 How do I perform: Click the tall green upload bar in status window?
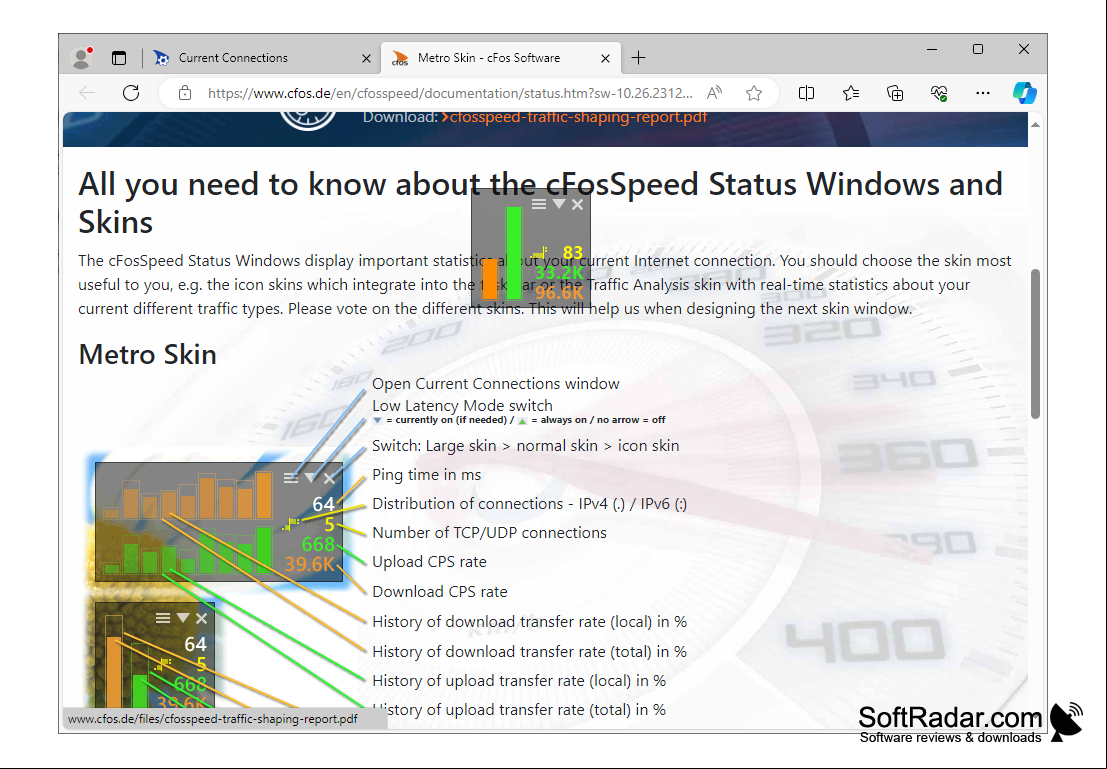coord(514,253)
